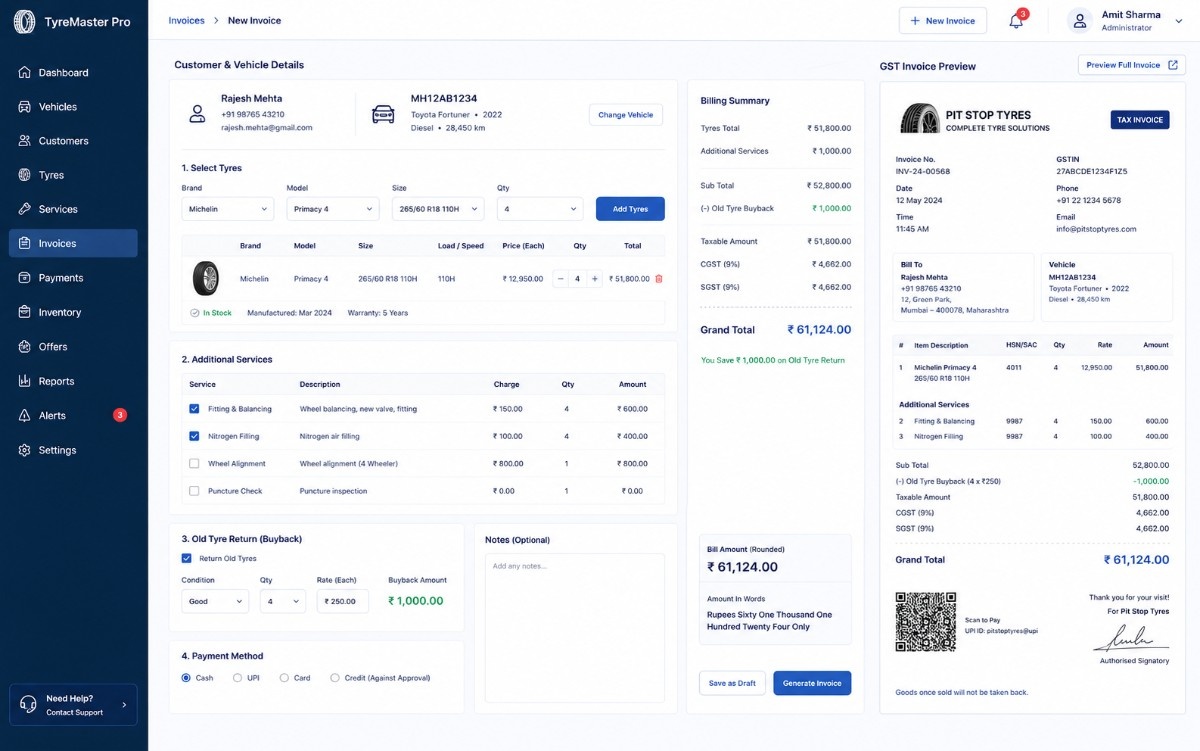Viewport: 1200px width, 751px height.
Task: Click the New Invoice button
Action: 943,21
